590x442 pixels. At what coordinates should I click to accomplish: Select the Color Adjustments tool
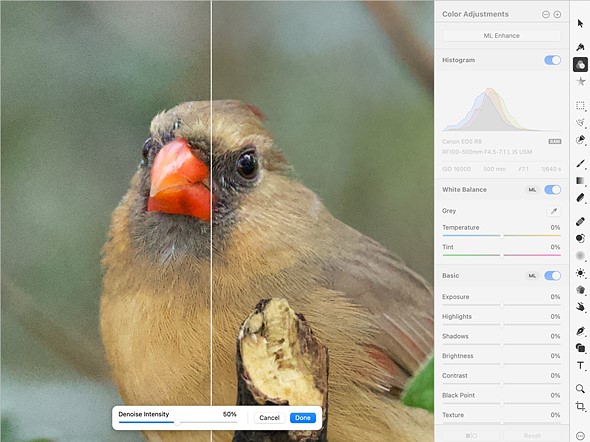[580, 65]
